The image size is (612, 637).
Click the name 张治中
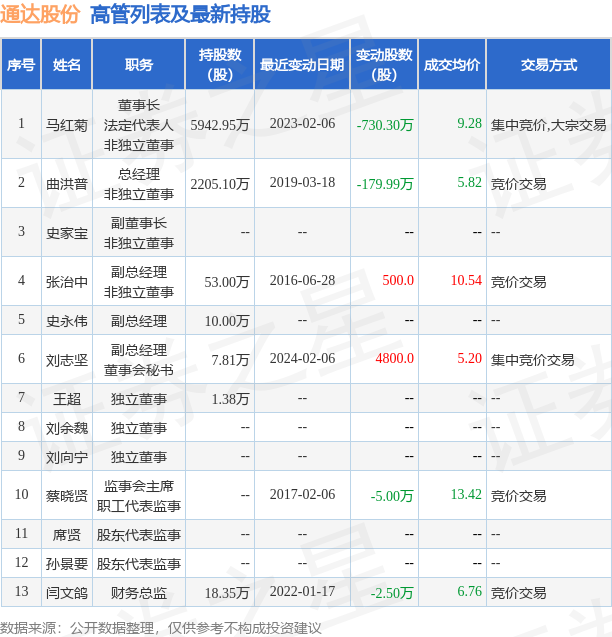click(67, 282)
